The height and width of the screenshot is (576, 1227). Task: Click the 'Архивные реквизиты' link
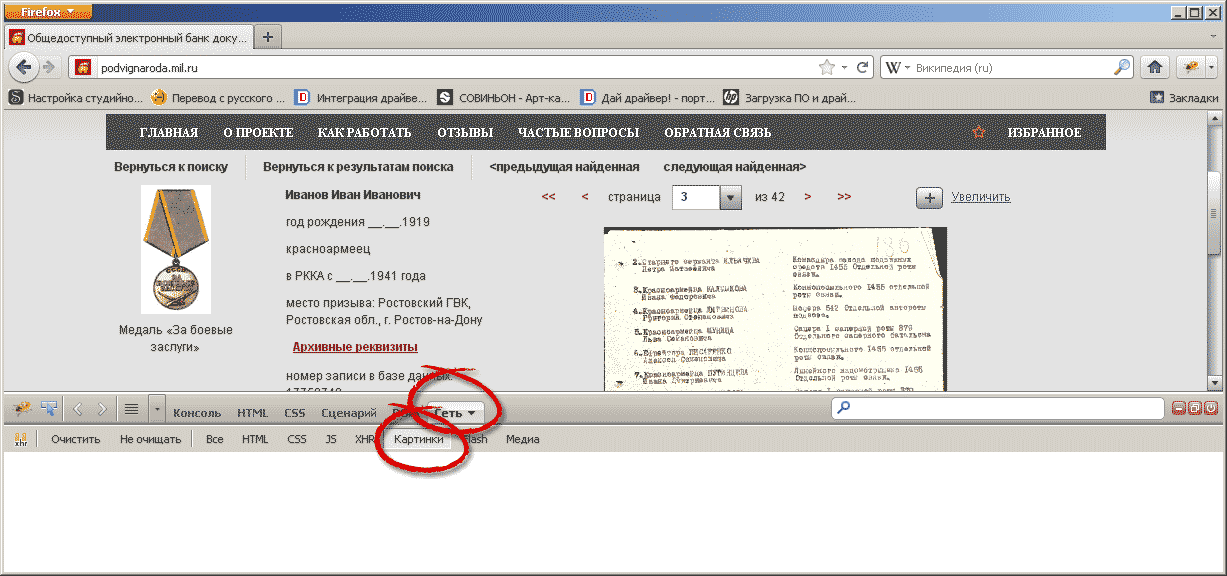(x=355, y=347)
